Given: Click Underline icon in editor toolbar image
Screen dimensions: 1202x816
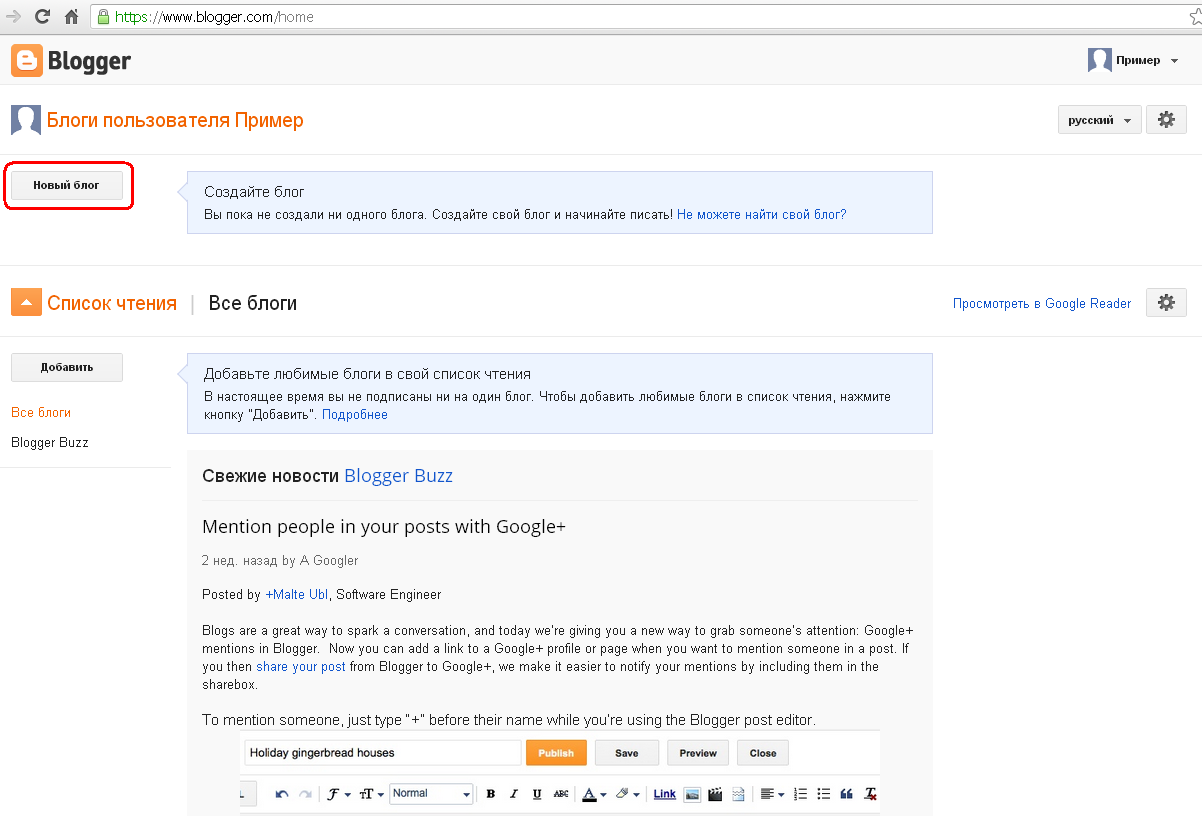Looking at the screenshot, I should pos(537,794).
